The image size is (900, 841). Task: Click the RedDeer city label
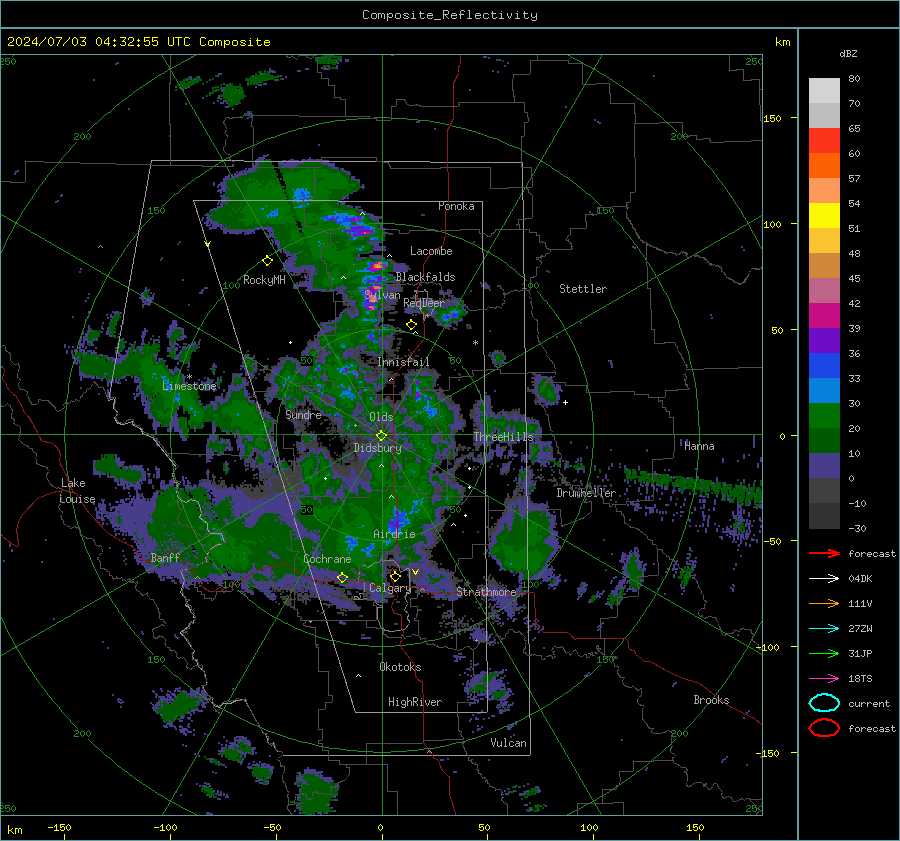coord(424,303)
